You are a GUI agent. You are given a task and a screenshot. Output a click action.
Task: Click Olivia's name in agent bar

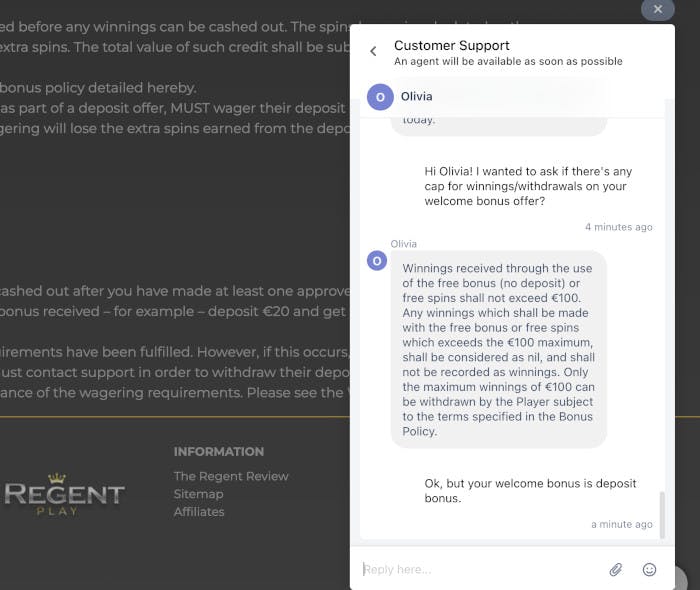coord(417,96)
